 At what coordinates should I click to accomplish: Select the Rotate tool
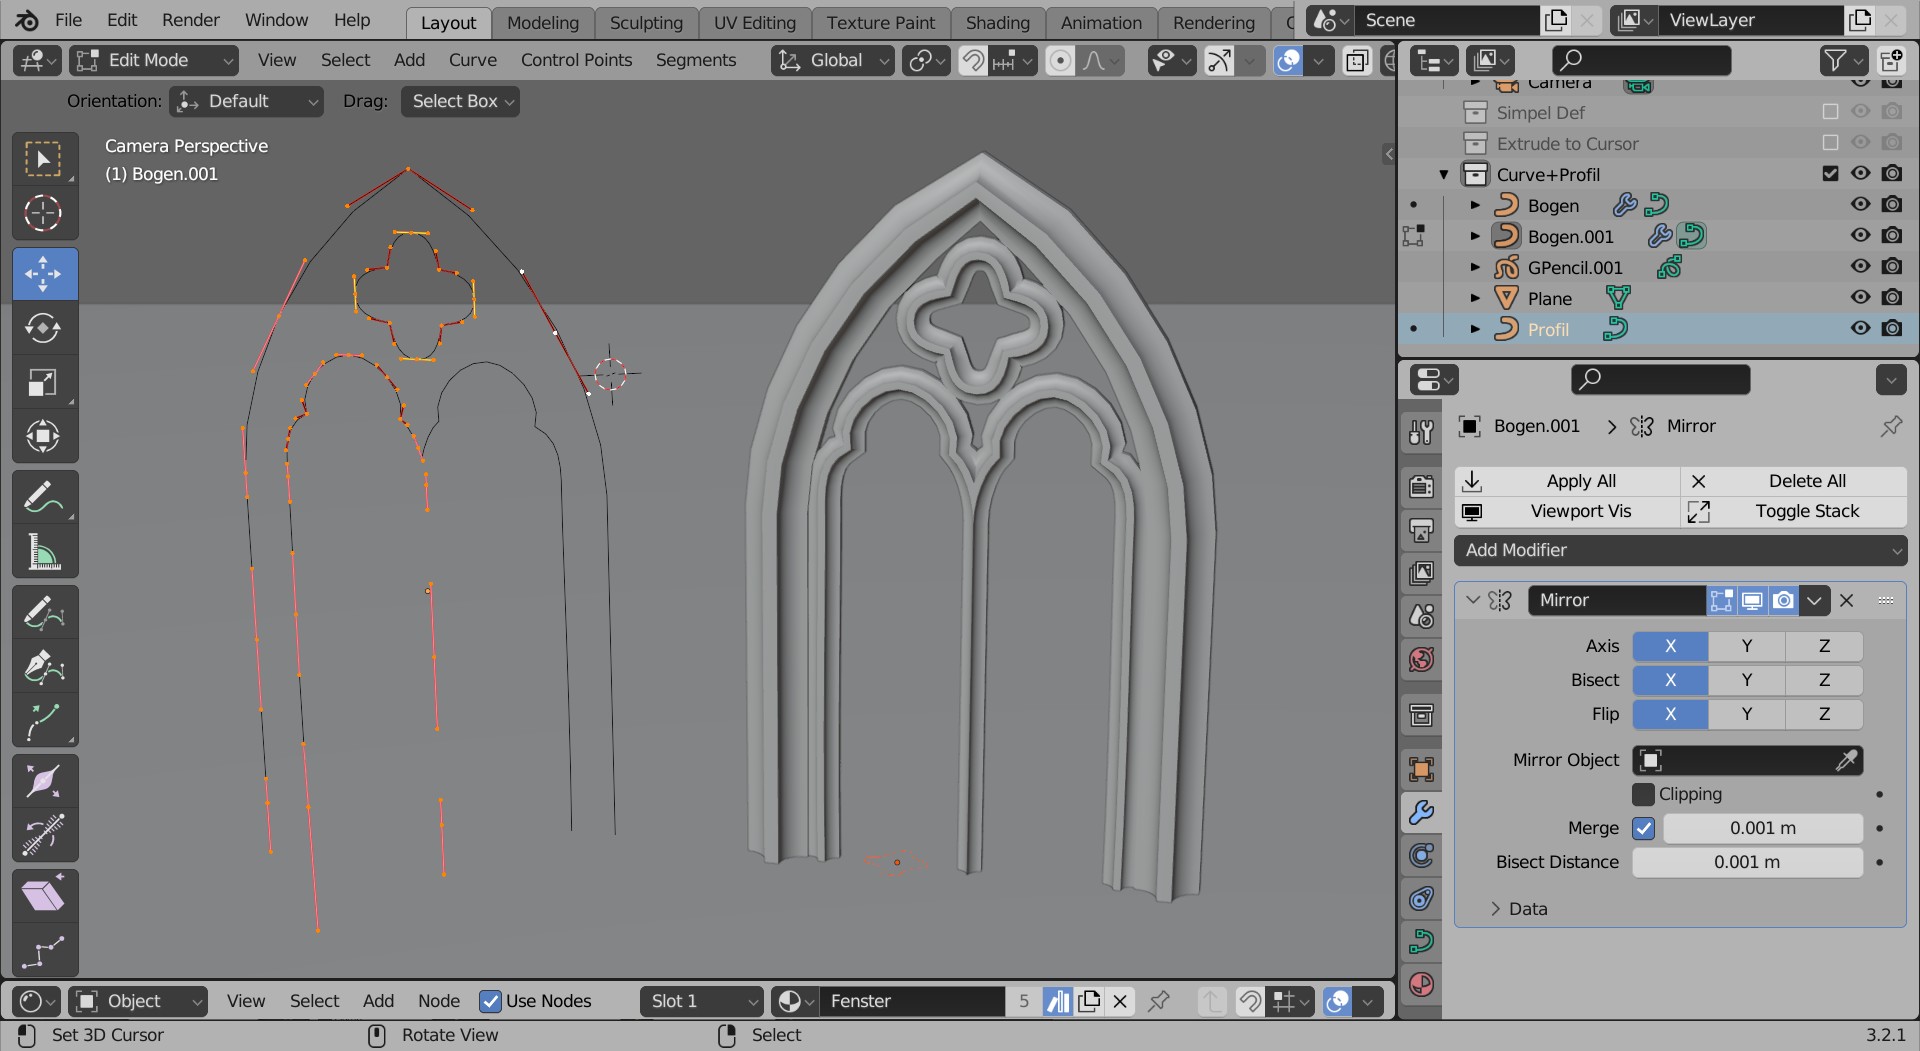[x=43, y=328]
